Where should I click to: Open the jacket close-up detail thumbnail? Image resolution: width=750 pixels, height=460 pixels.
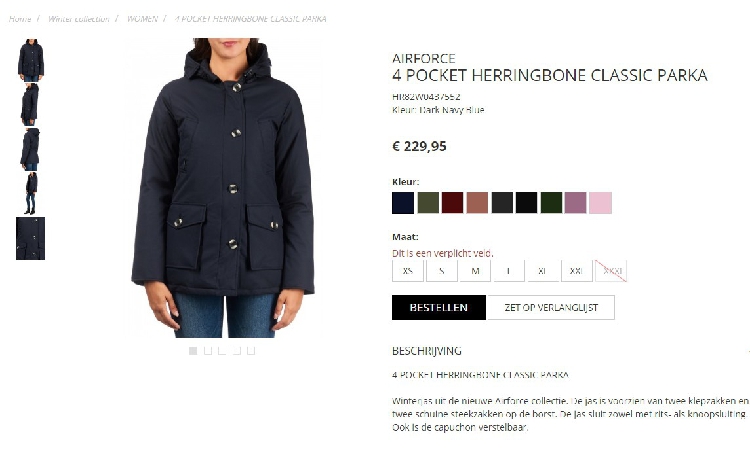31,238
